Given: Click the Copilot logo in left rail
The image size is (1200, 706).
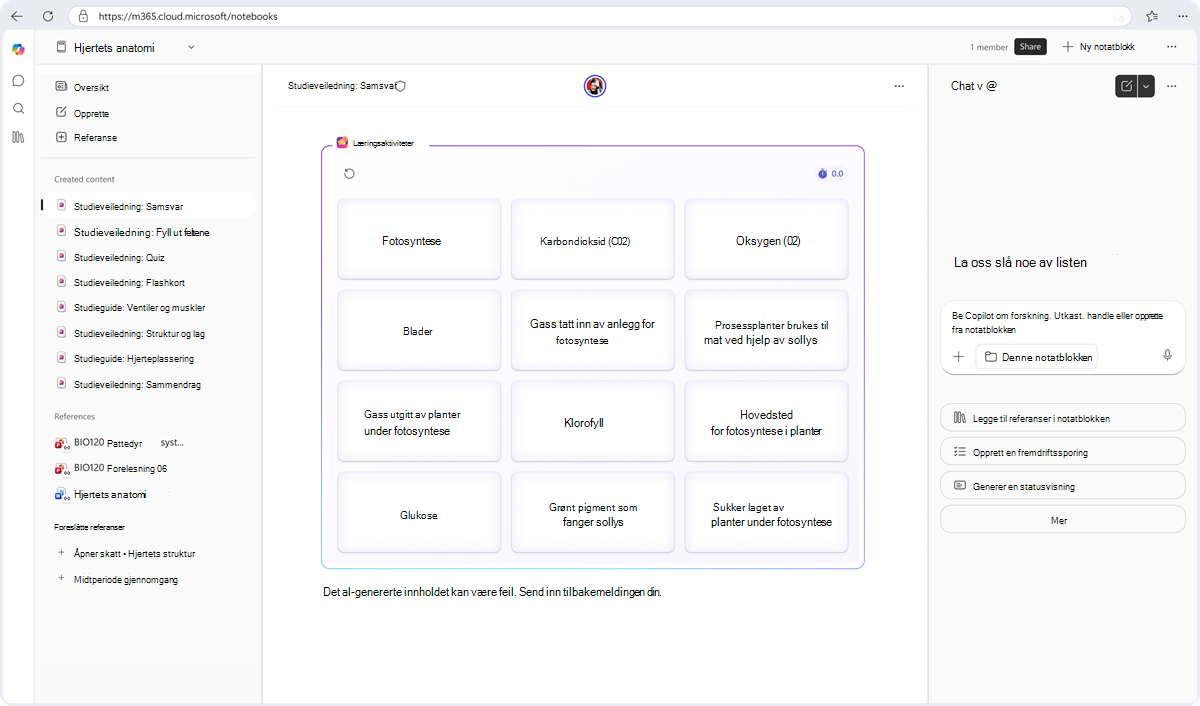Looking at the screenshot, I should 18,49.
